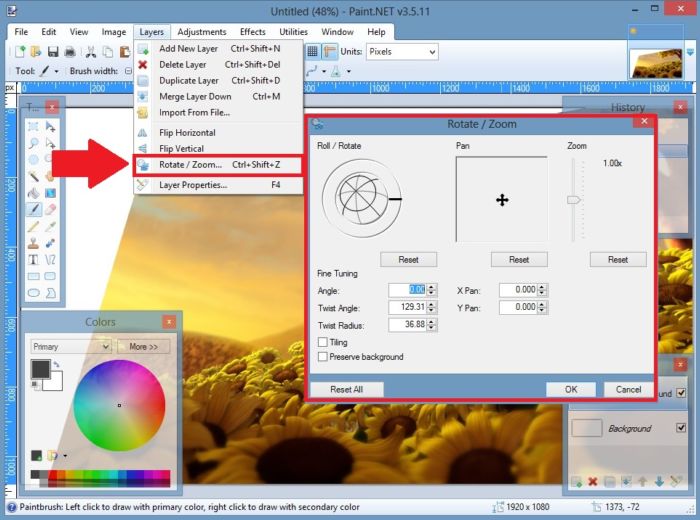Click Reset under the Pan box
The image size is (700, 520).
coord(519,260)
